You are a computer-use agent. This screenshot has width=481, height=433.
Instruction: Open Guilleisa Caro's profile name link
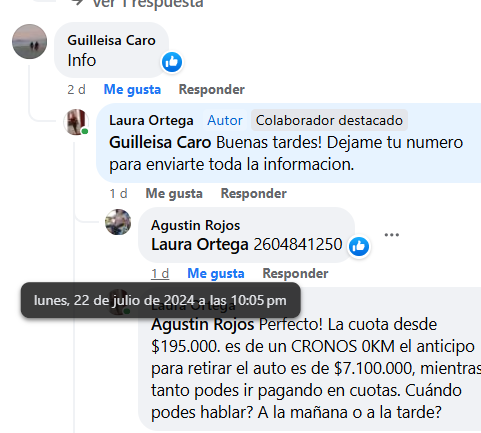[111, 40]
